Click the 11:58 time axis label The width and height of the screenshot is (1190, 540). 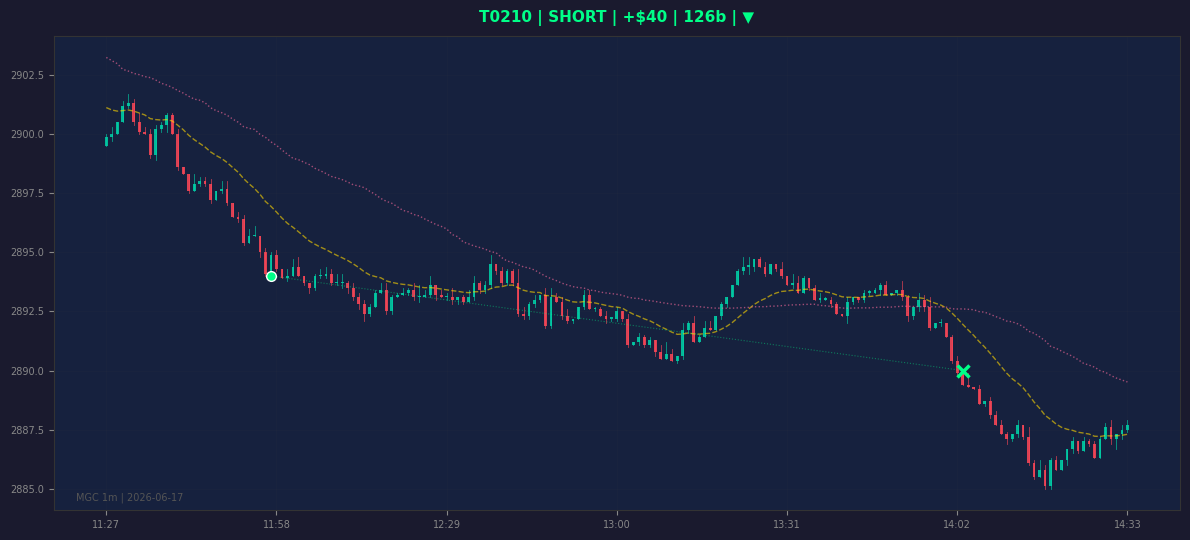pos(275,524)
